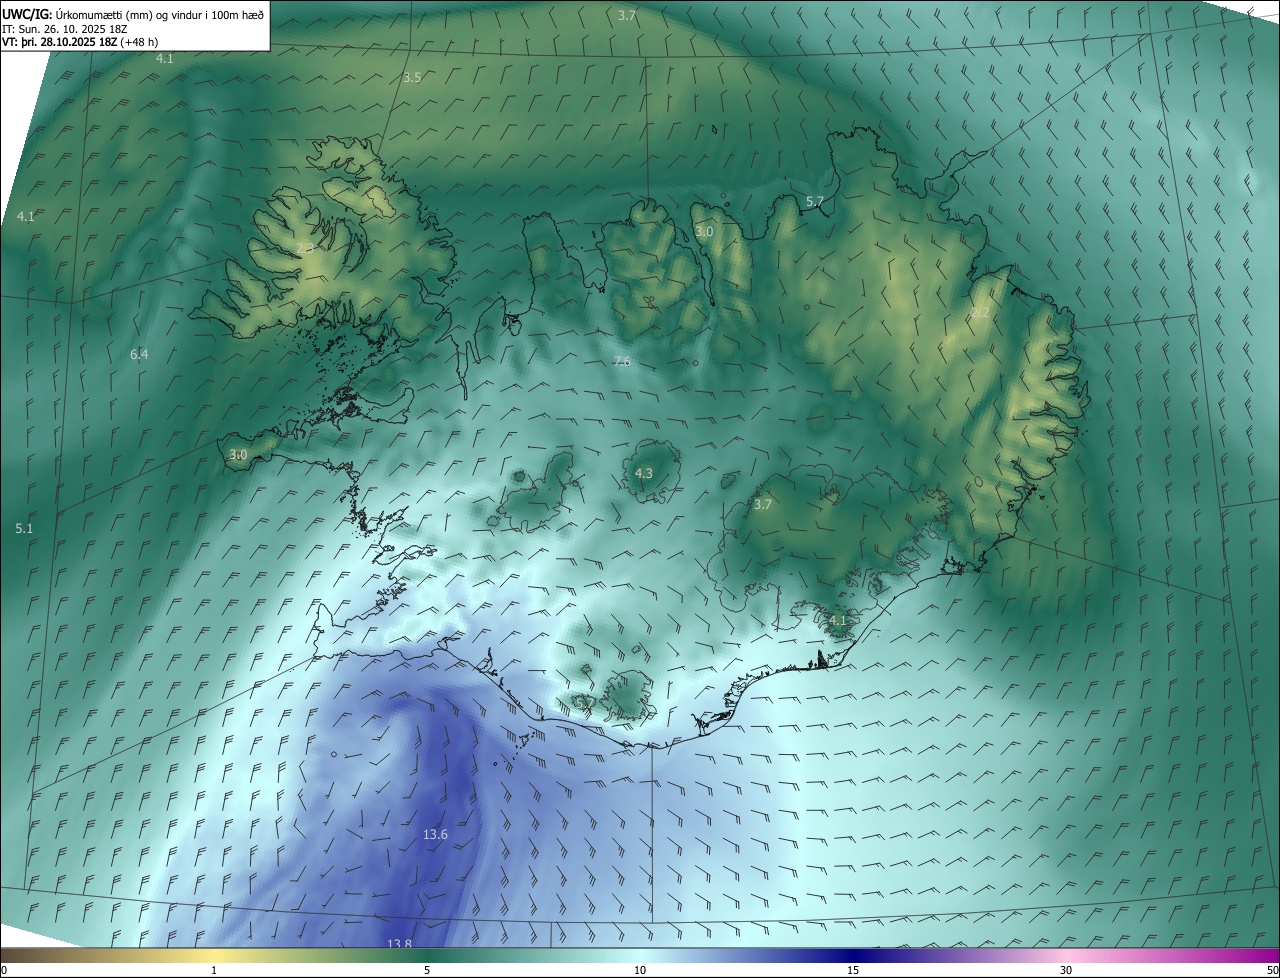This screenshot has height=978, width=1280.
Task: Click the 0 tick on the colour scale
Action: pyautogui.click(x=4, y=970)
